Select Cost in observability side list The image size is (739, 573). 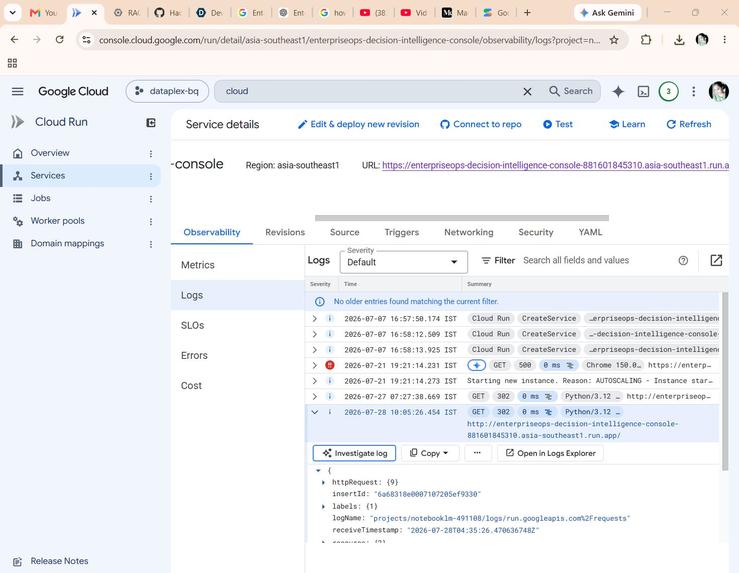coord(238,385)
